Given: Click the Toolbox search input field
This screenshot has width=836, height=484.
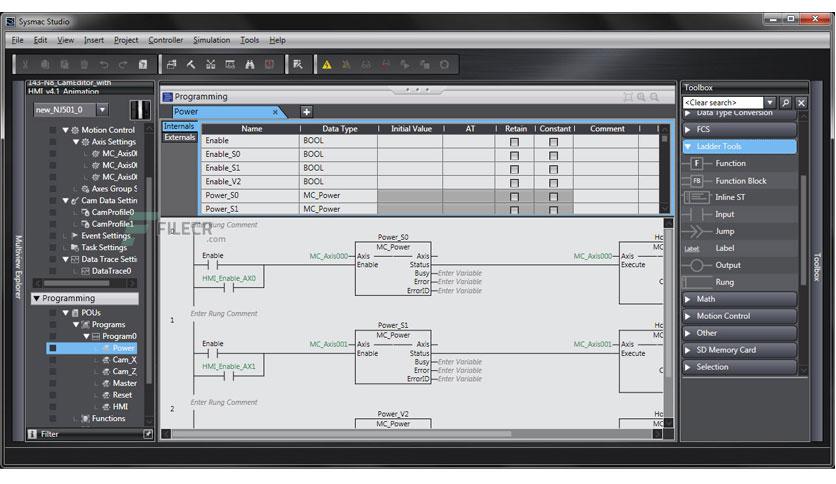Looking at the screenshot, I should (x=723, y=102).
